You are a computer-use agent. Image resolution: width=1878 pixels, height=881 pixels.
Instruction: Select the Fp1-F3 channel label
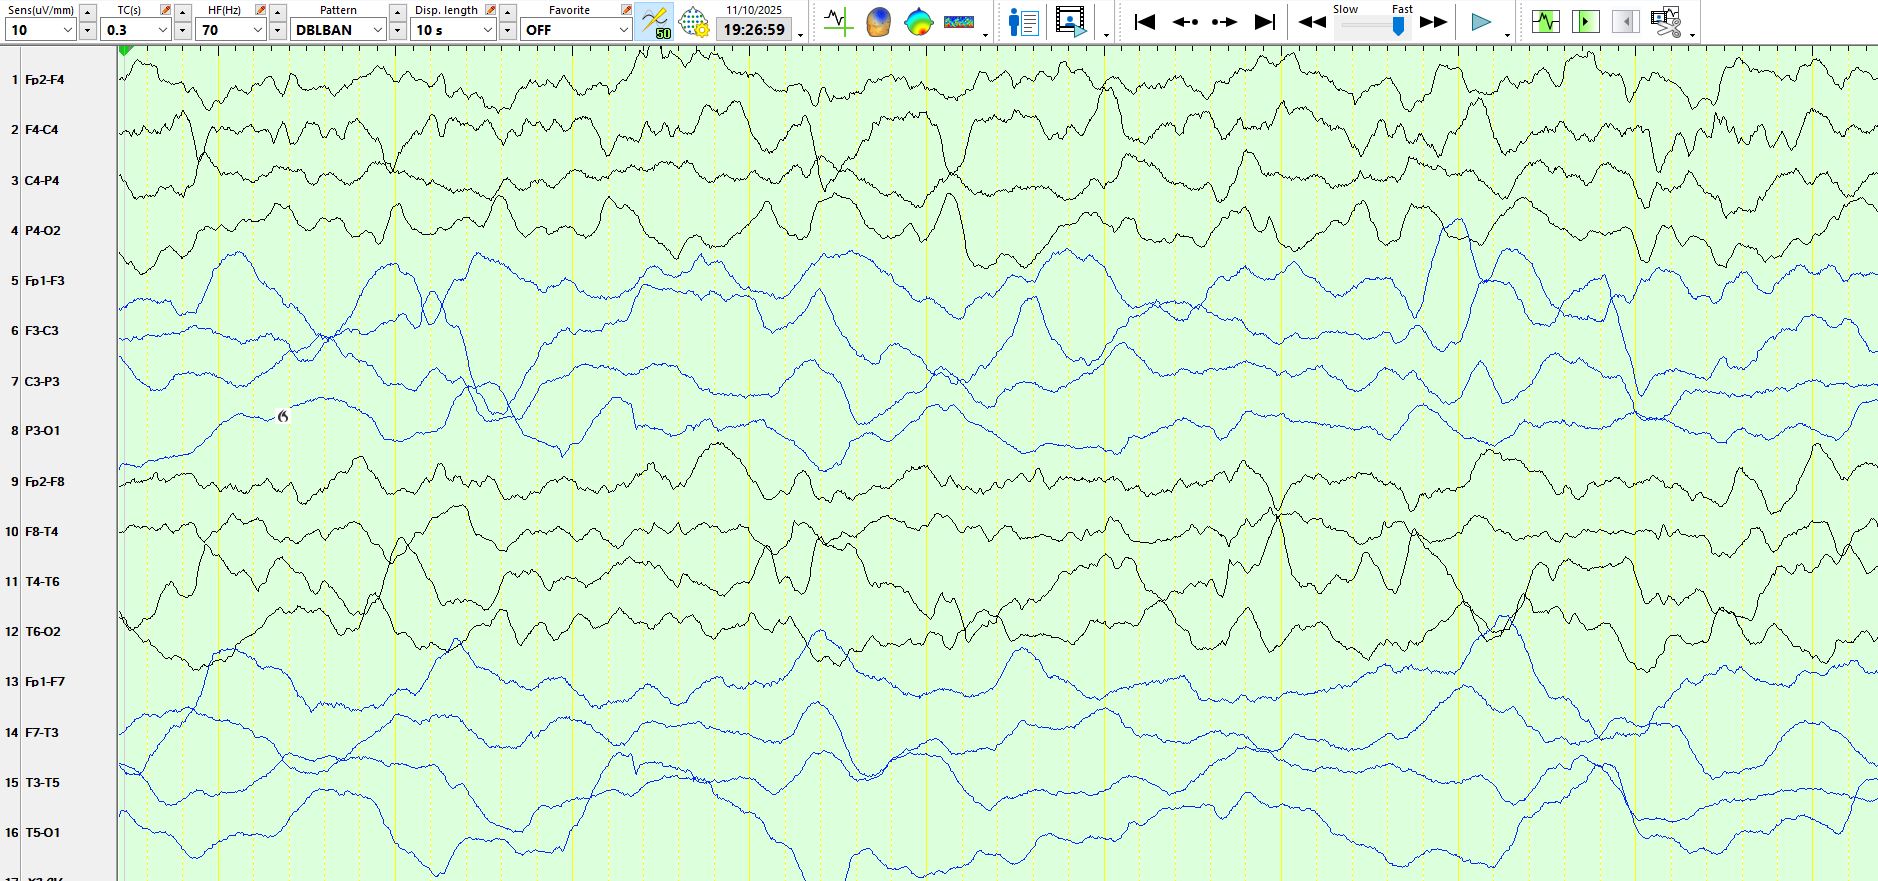(x=45, y=281)
